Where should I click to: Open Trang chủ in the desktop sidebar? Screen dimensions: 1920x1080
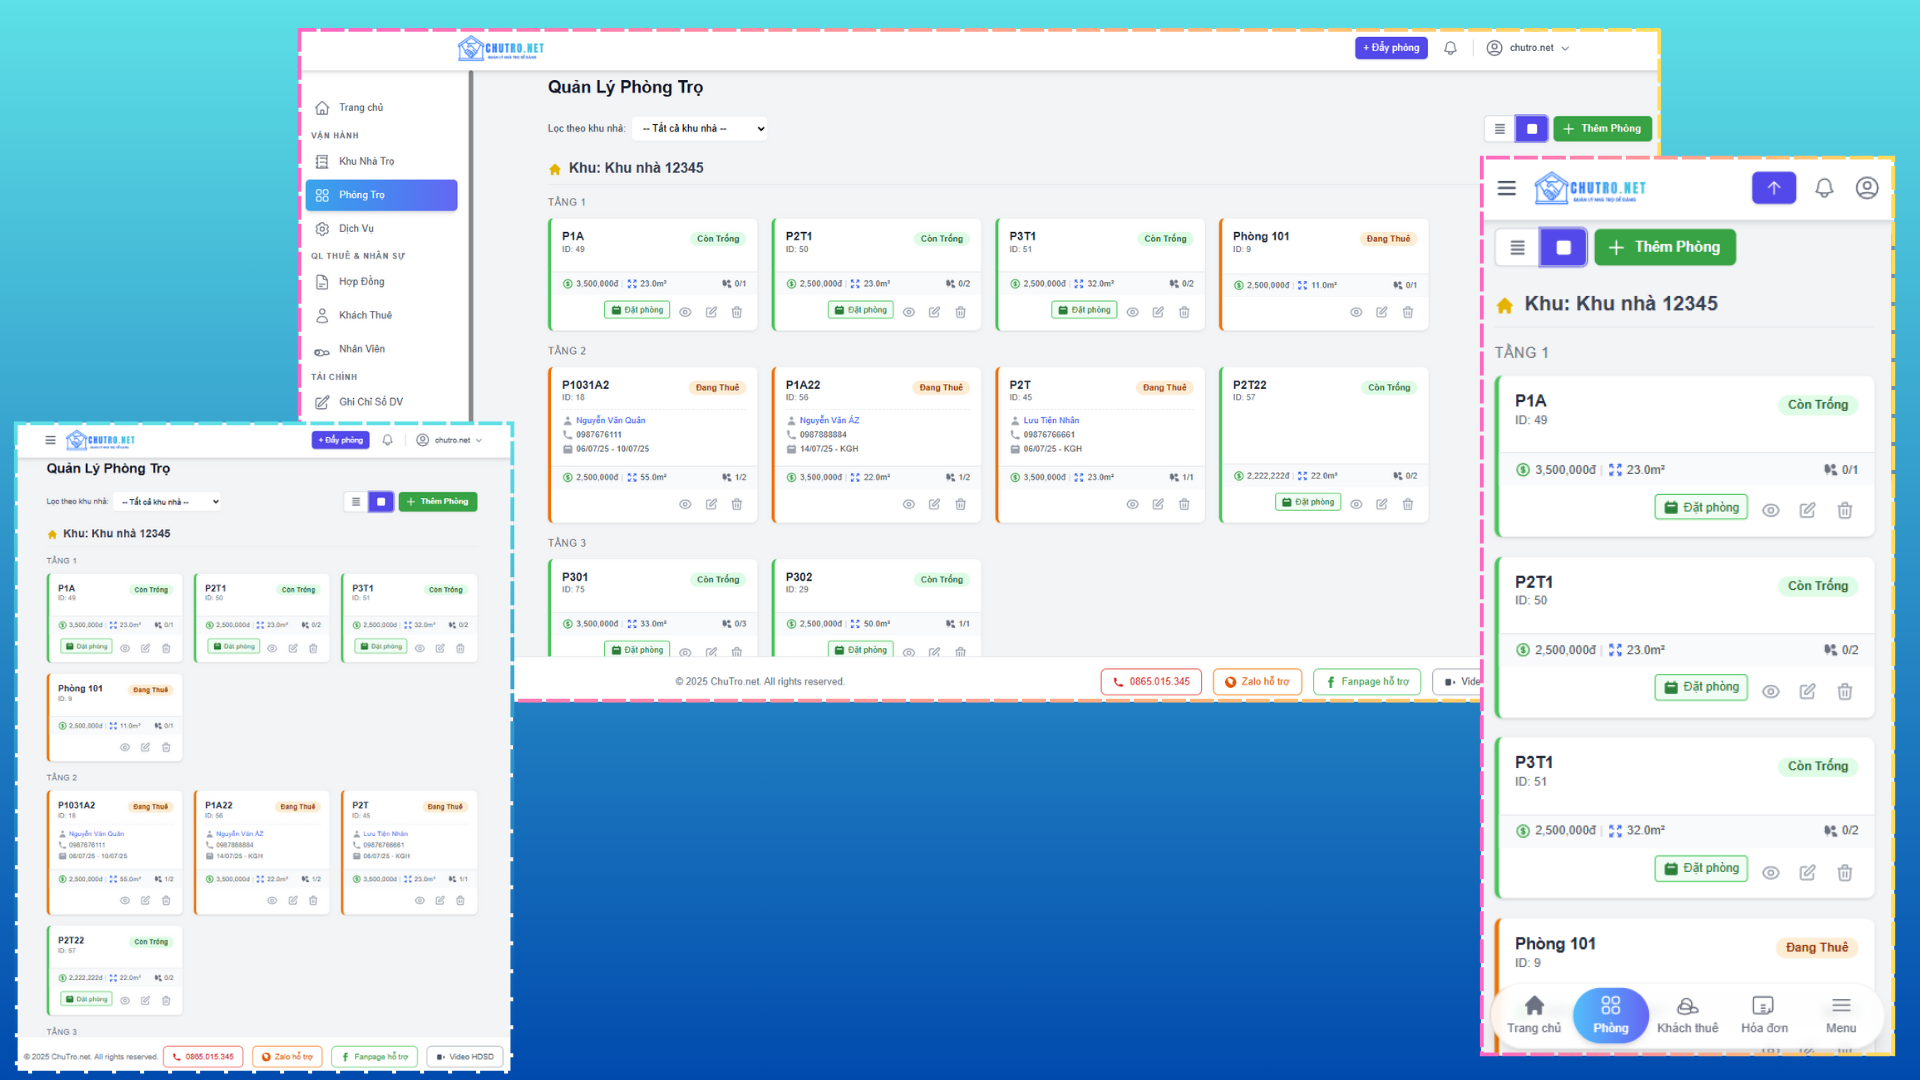pyautogui.click(x=382, y=107)
